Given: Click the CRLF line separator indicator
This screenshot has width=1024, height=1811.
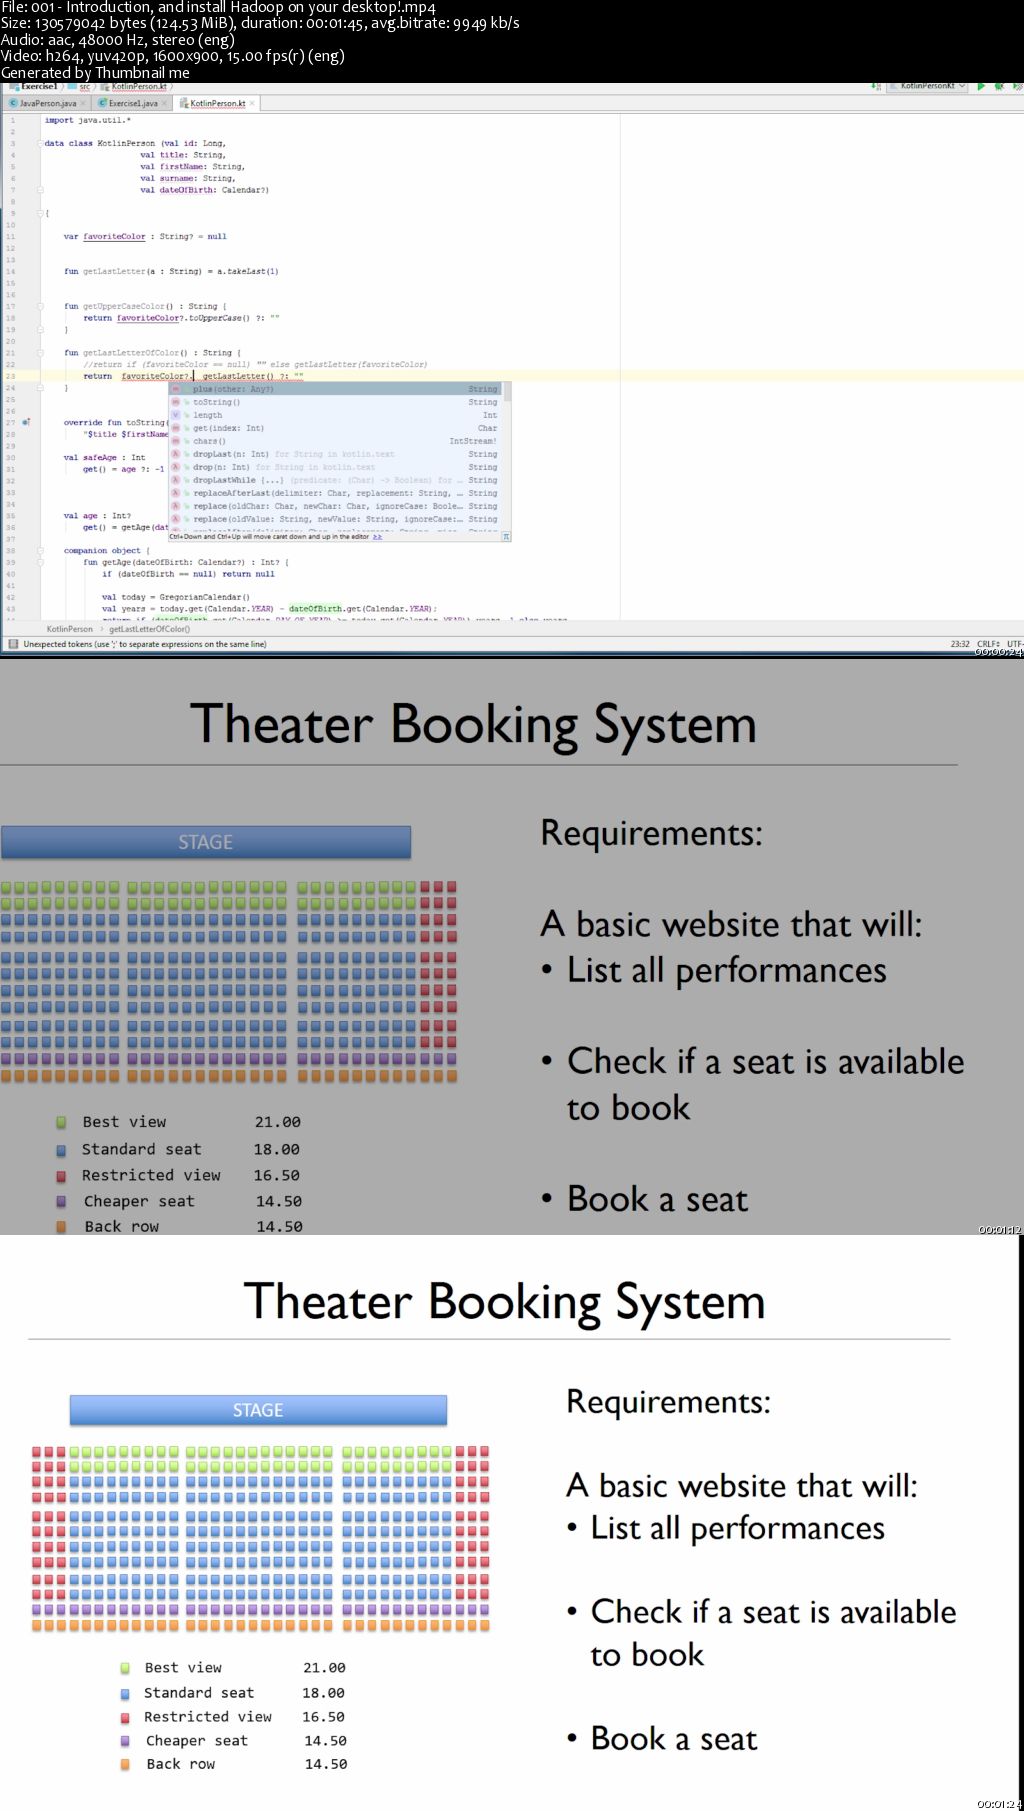Looking at the screenshot, I should click(x=989, y=644).
